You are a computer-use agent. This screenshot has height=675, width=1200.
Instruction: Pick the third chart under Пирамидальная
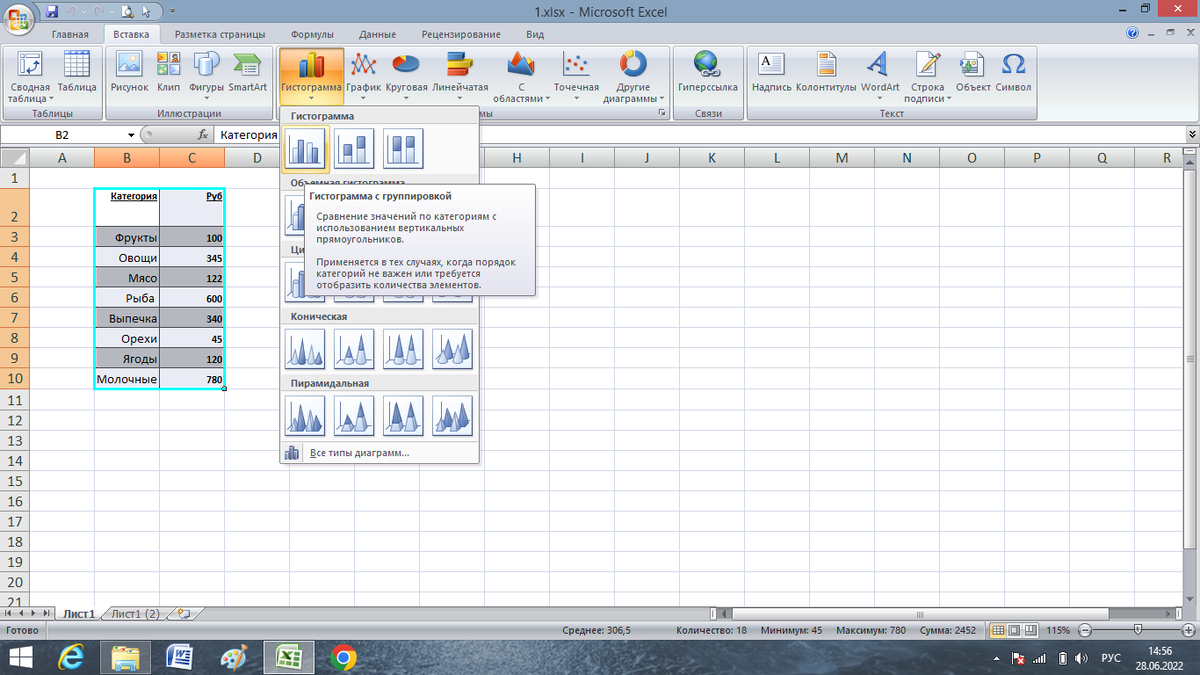point(403,416)
